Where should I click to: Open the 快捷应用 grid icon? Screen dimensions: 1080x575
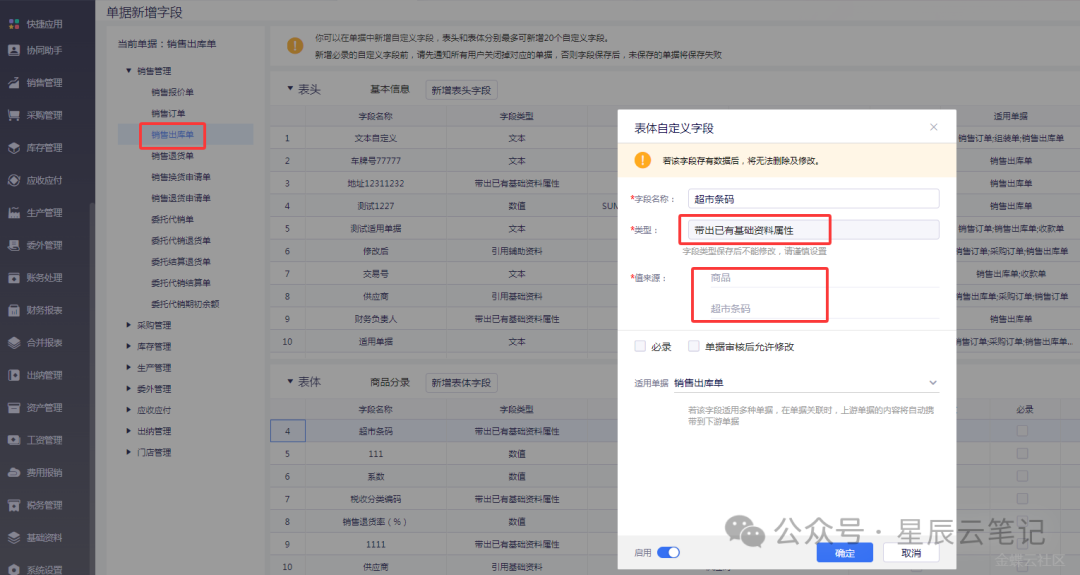click(x=14, y=22)
